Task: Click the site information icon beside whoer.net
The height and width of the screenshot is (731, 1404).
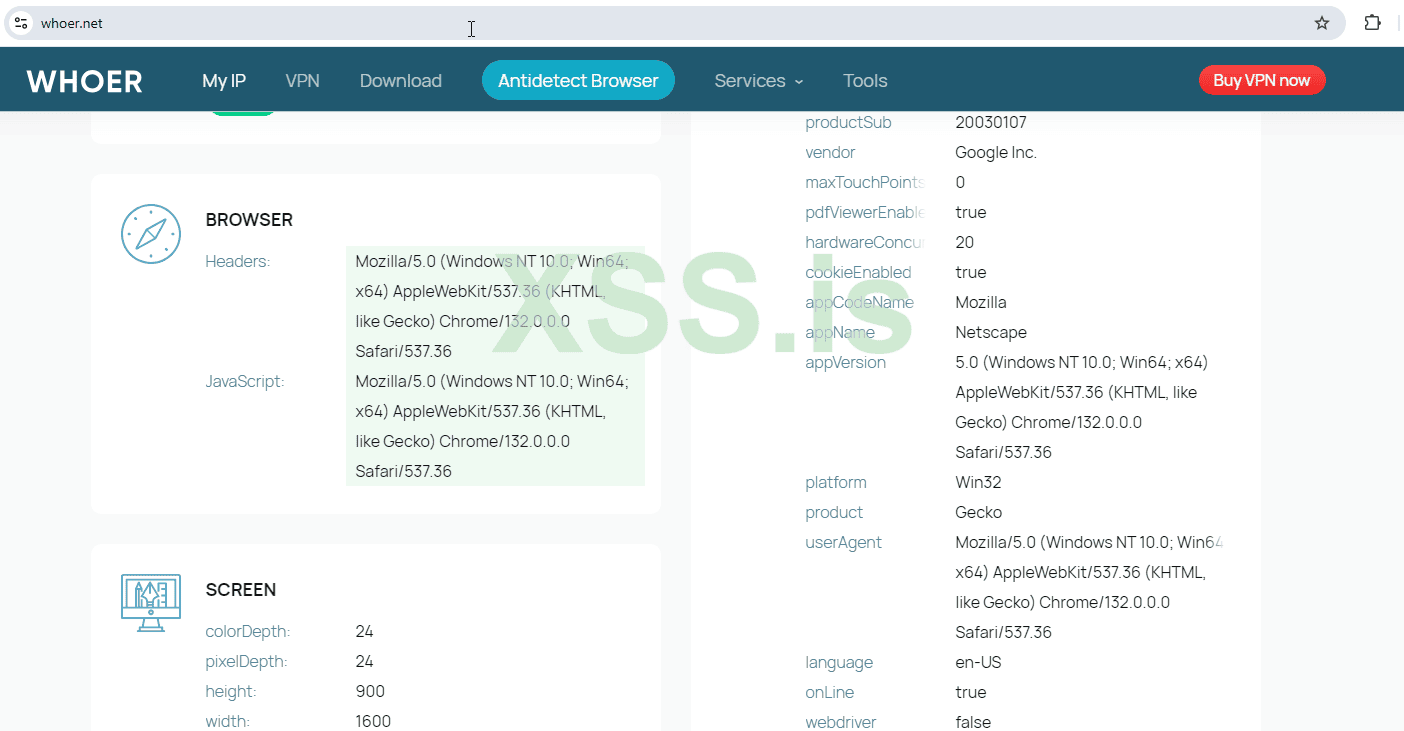Action: pyautogui.click(x=21, y=23)
